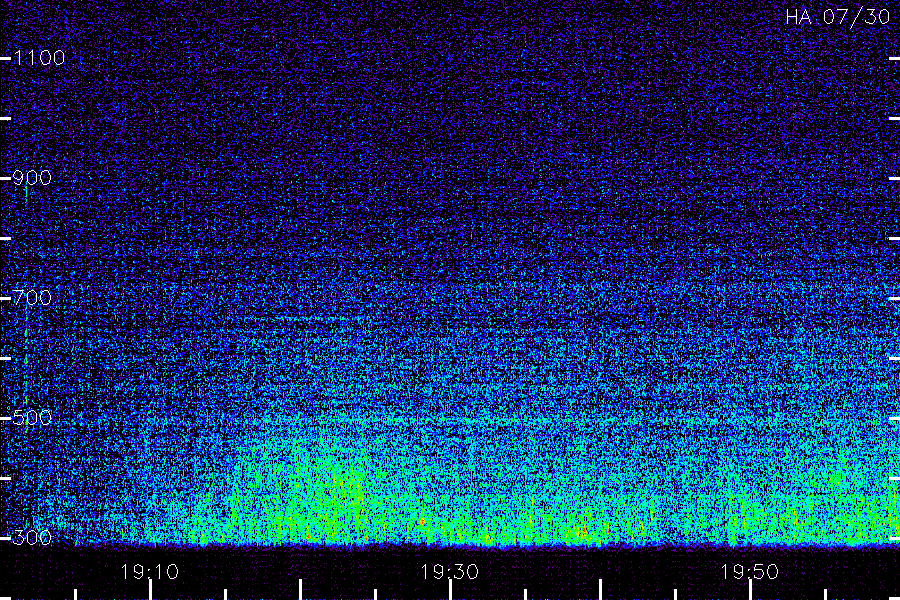The height and width of the screenshot is (600, 900).
Task: Click the tick mark below 19:50
Action: pos(750,590)
